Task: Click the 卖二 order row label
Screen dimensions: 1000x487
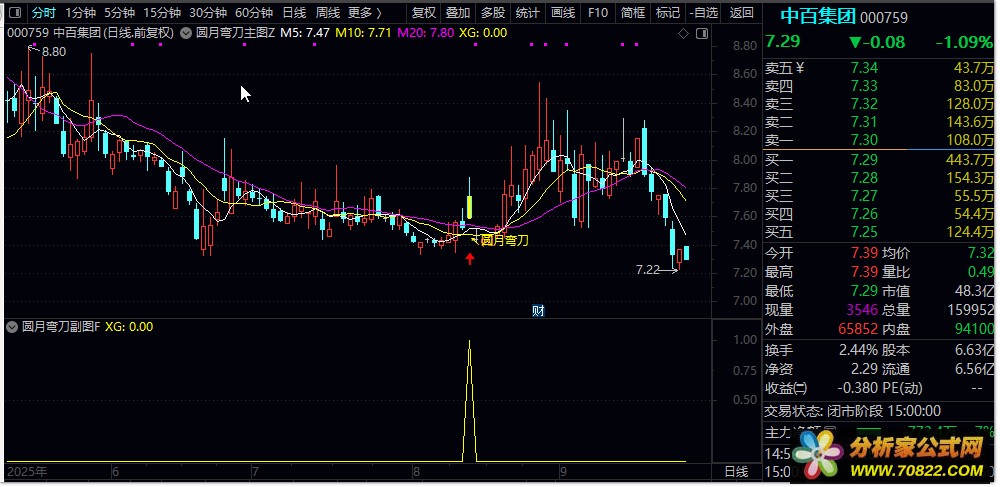Action: click(x=779, y=121)
